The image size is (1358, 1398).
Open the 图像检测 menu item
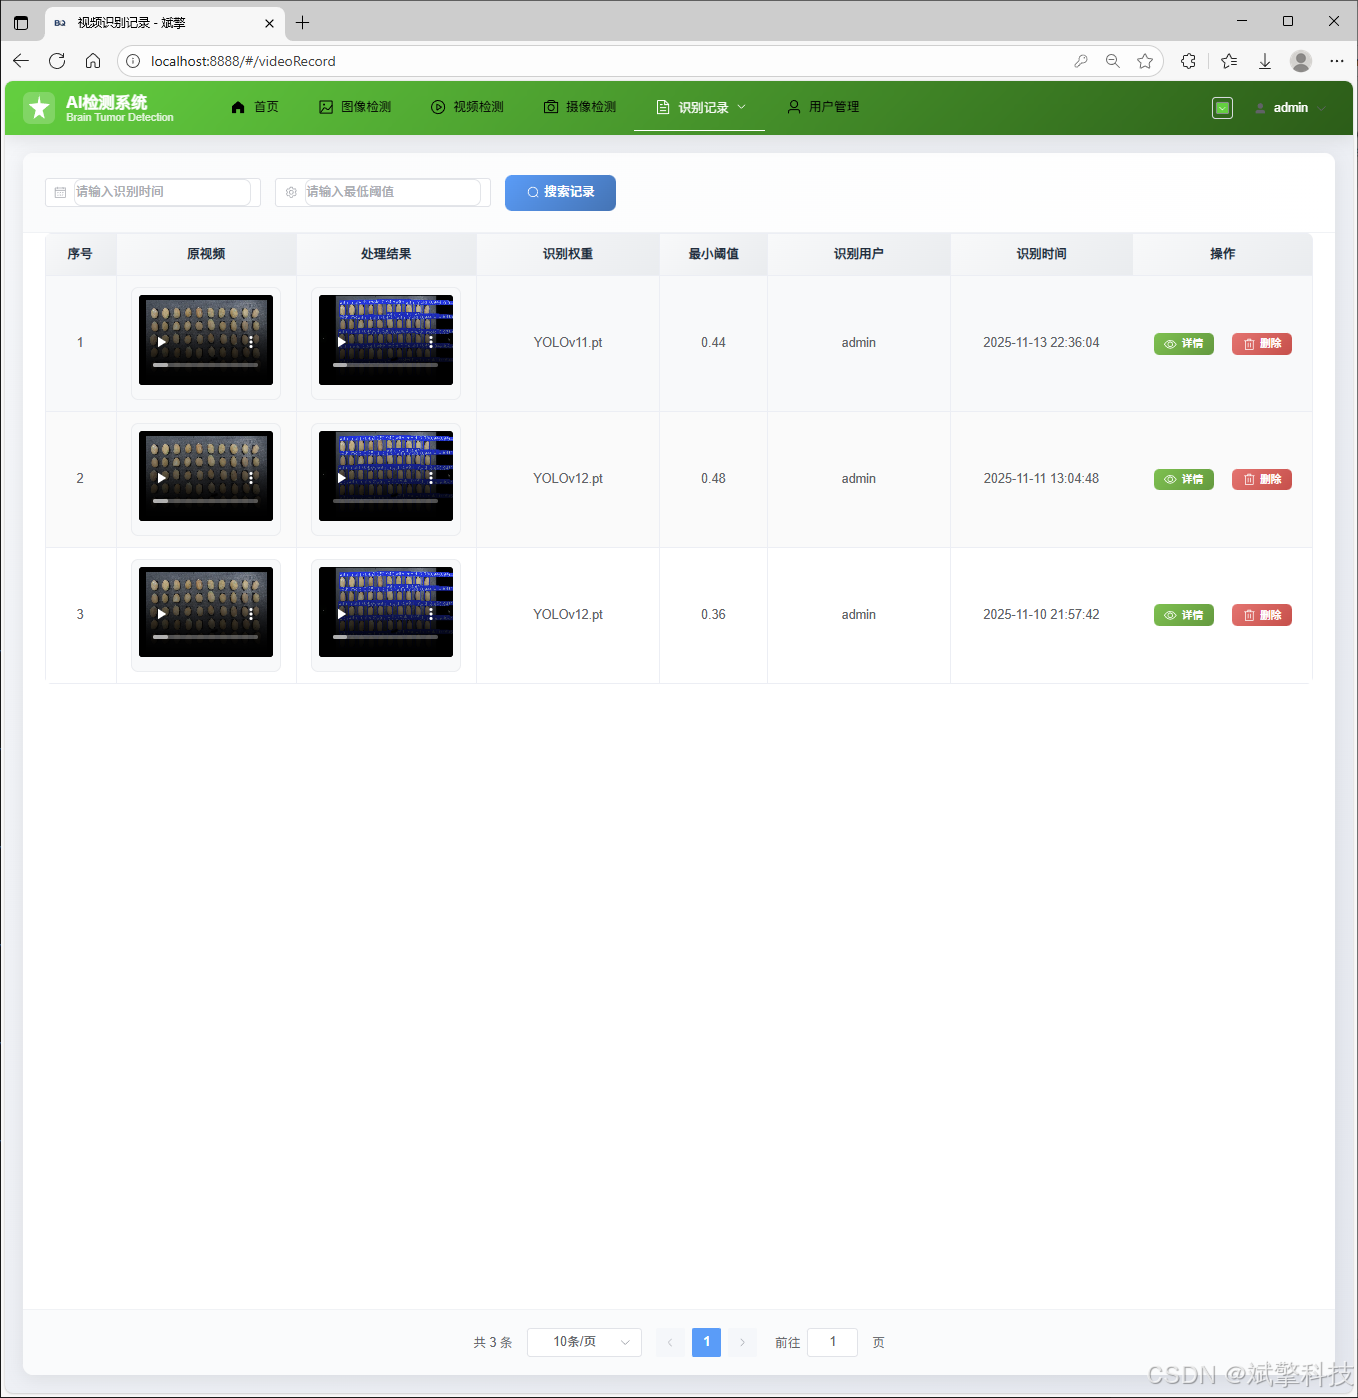click(355, 107)
